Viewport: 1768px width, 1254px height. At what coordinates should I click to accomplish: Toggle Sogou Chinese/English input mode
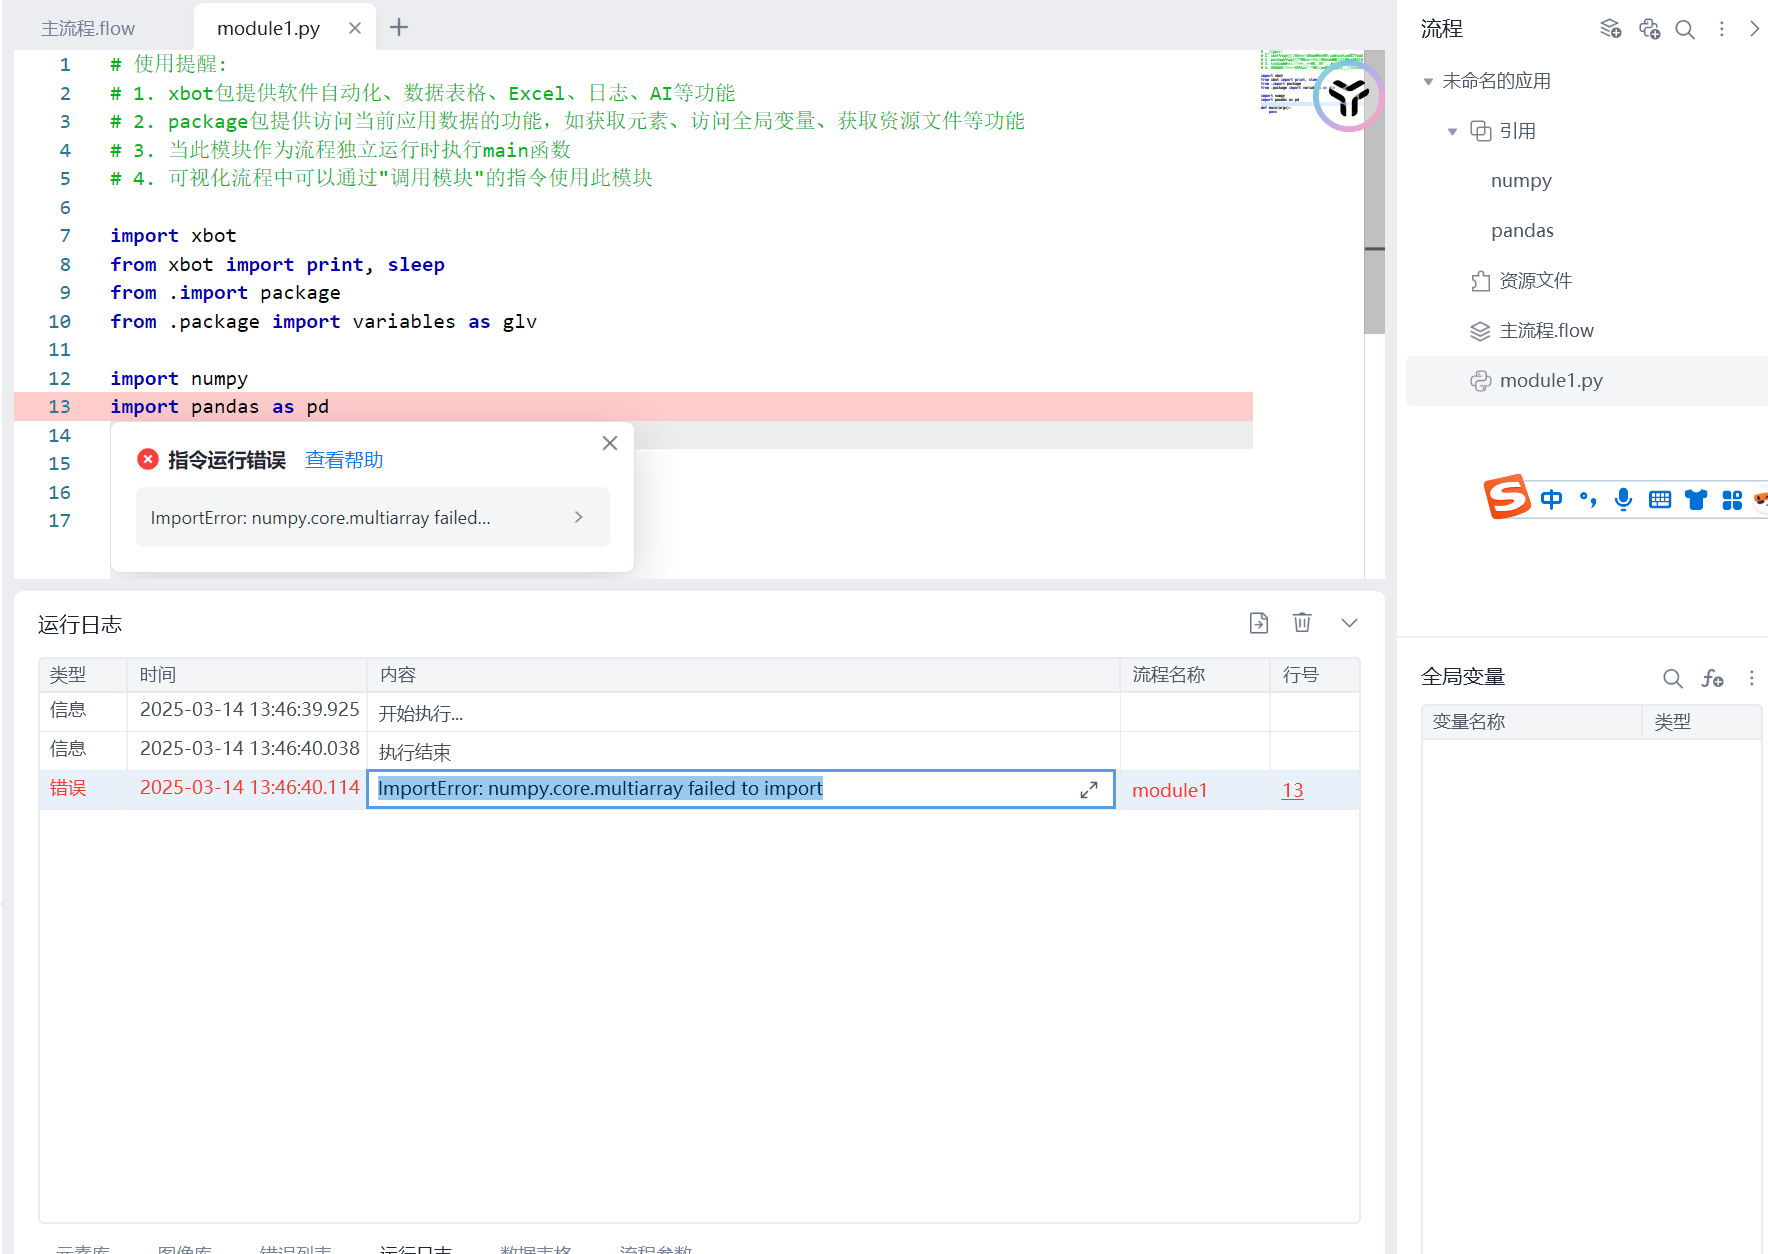(x=1551, y=499)
